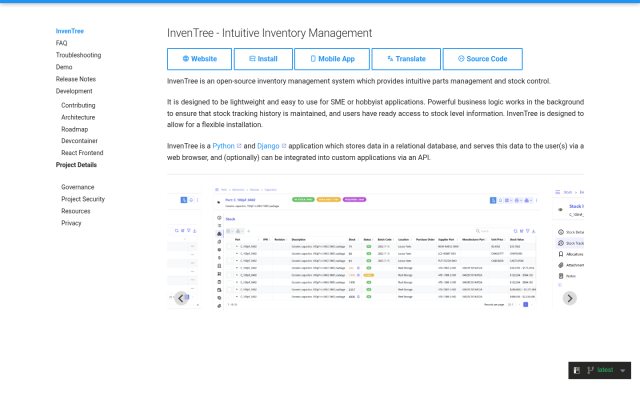The width and height of the screenshot is (640, 400).
Task: Click the Translate button
Action: coord(406,59)
